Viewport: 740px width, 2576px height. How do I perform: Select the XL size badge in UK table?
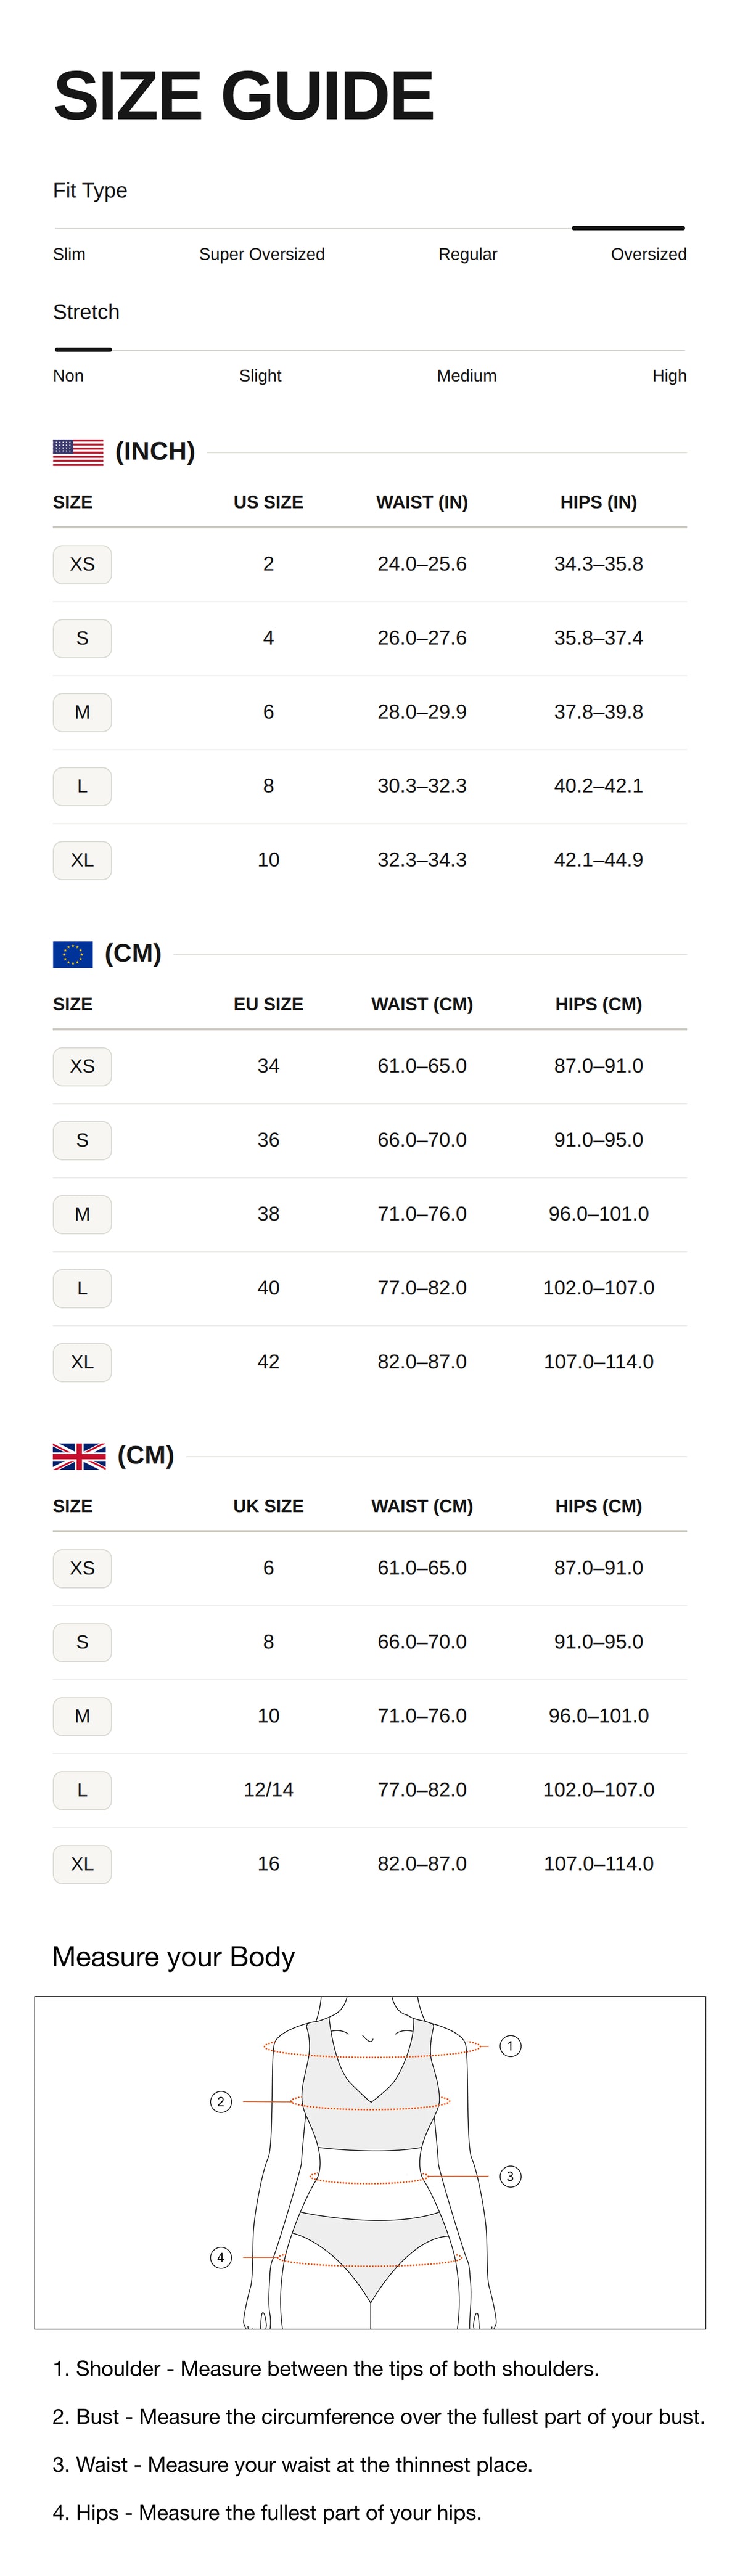pyautogui.click(x=82, y=1864)
